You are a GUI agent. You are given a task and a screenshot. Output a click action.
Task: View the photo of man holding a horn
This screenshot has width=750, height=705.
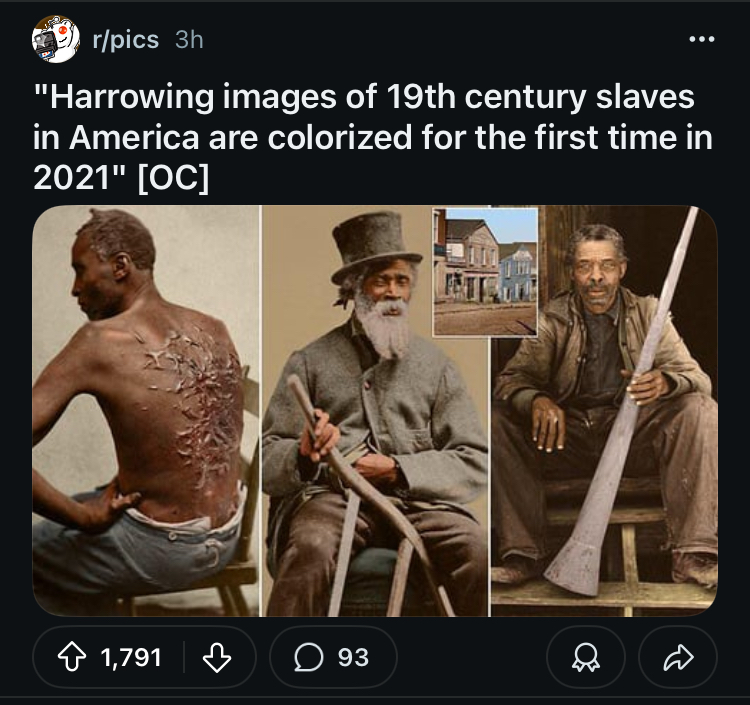click(604, 411)
